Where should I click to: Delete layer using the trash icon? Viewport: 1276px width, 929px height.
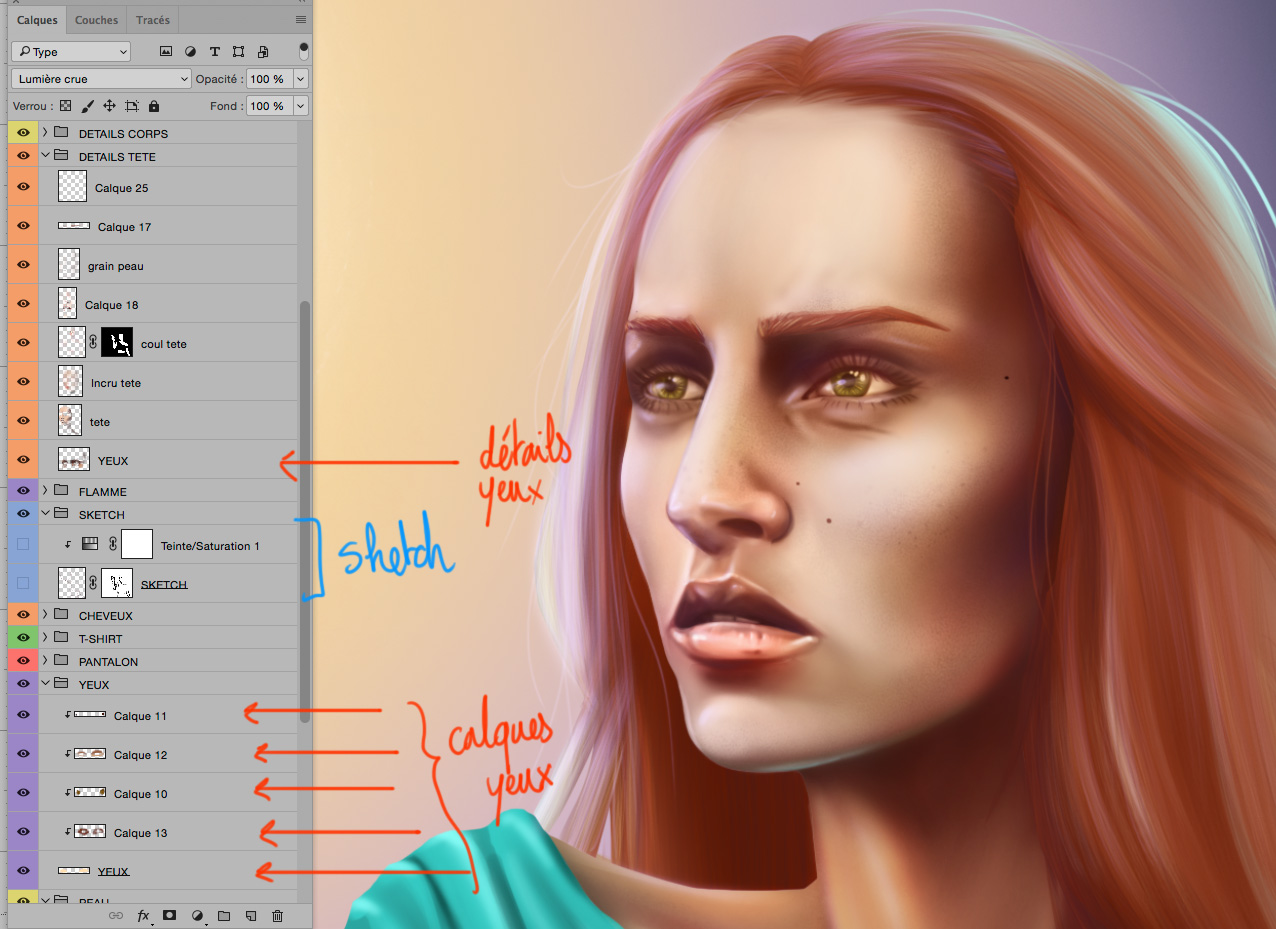tap(278, 915)
